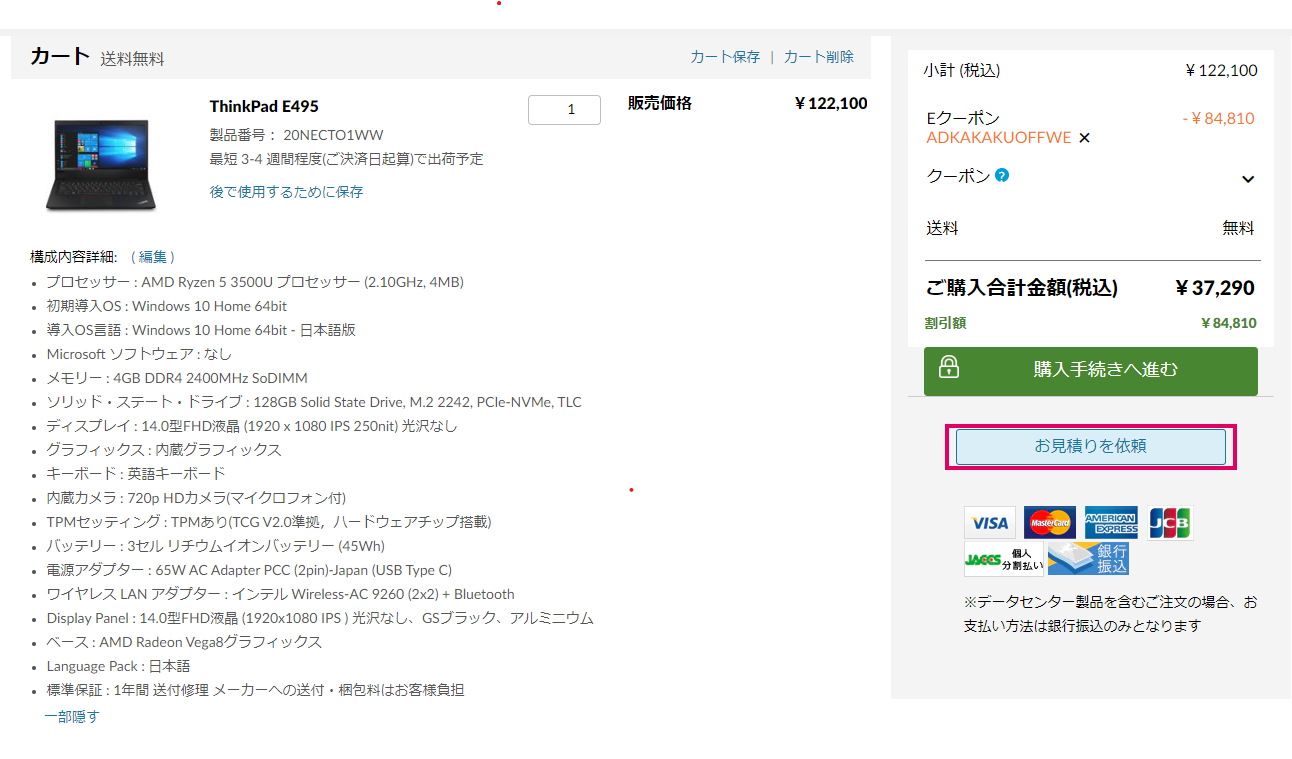Click the coupon help question mark icon
The height and width of the screenshot is (759, 1292).
pyautogui.click(x=1002, y=175)
